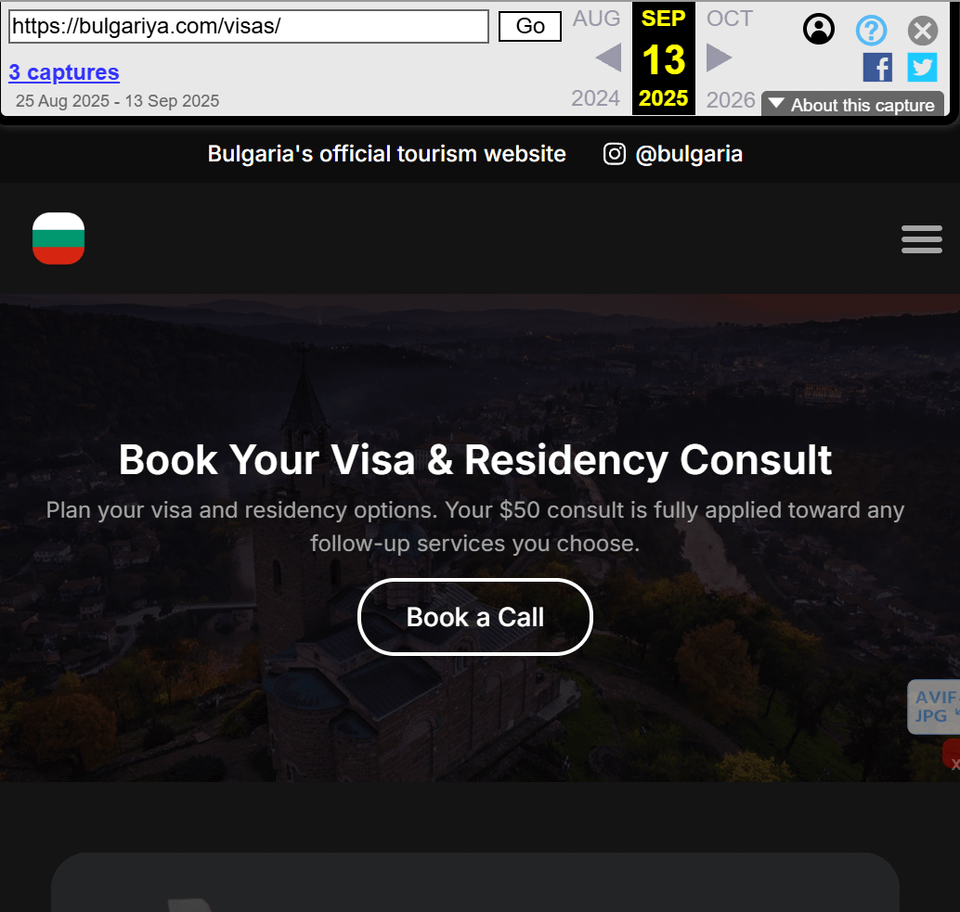Close the Wayback Machine toolbar
This screenshot has width=960, height=912.
(923, 31)
